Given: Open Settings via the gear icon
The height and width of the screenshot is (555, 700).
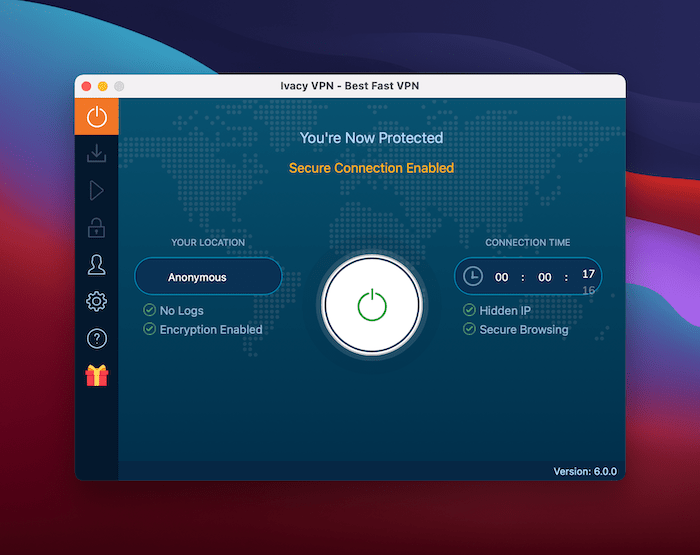Looking at the screenshot, I should point(96,302).
